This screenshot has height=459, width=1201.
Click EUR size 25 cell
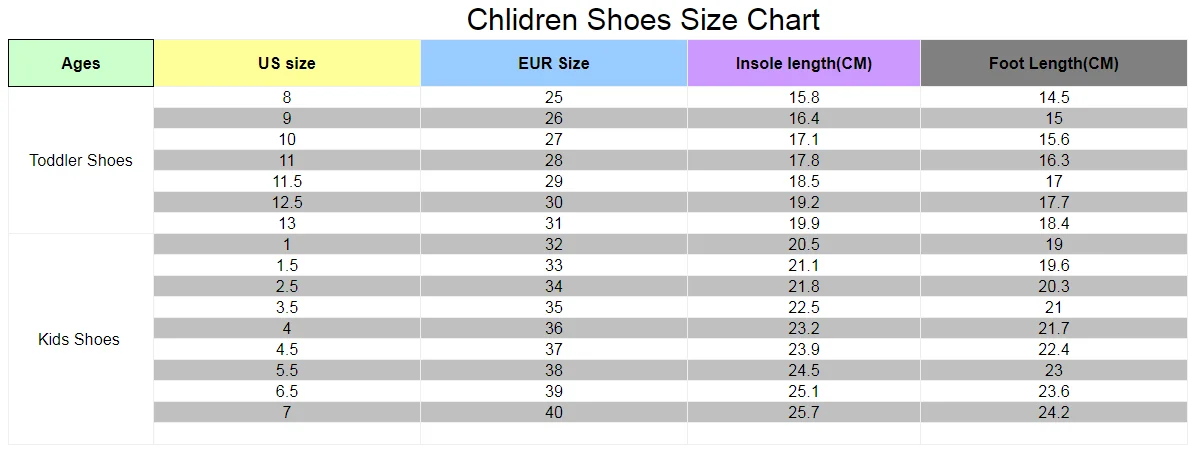point(554,98)
